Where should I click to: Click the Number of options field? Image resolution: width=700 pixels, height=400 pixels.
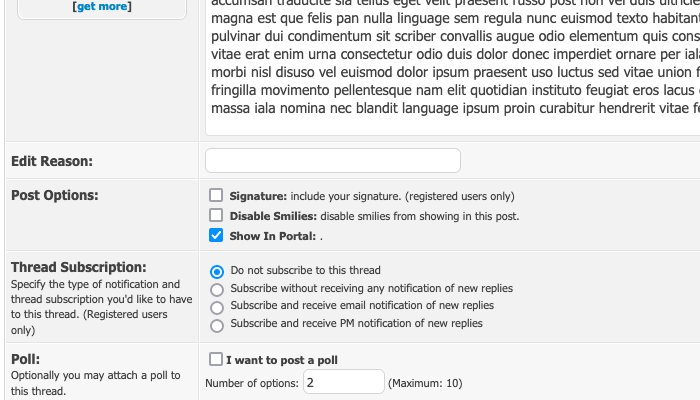click(x=343, y=382)
